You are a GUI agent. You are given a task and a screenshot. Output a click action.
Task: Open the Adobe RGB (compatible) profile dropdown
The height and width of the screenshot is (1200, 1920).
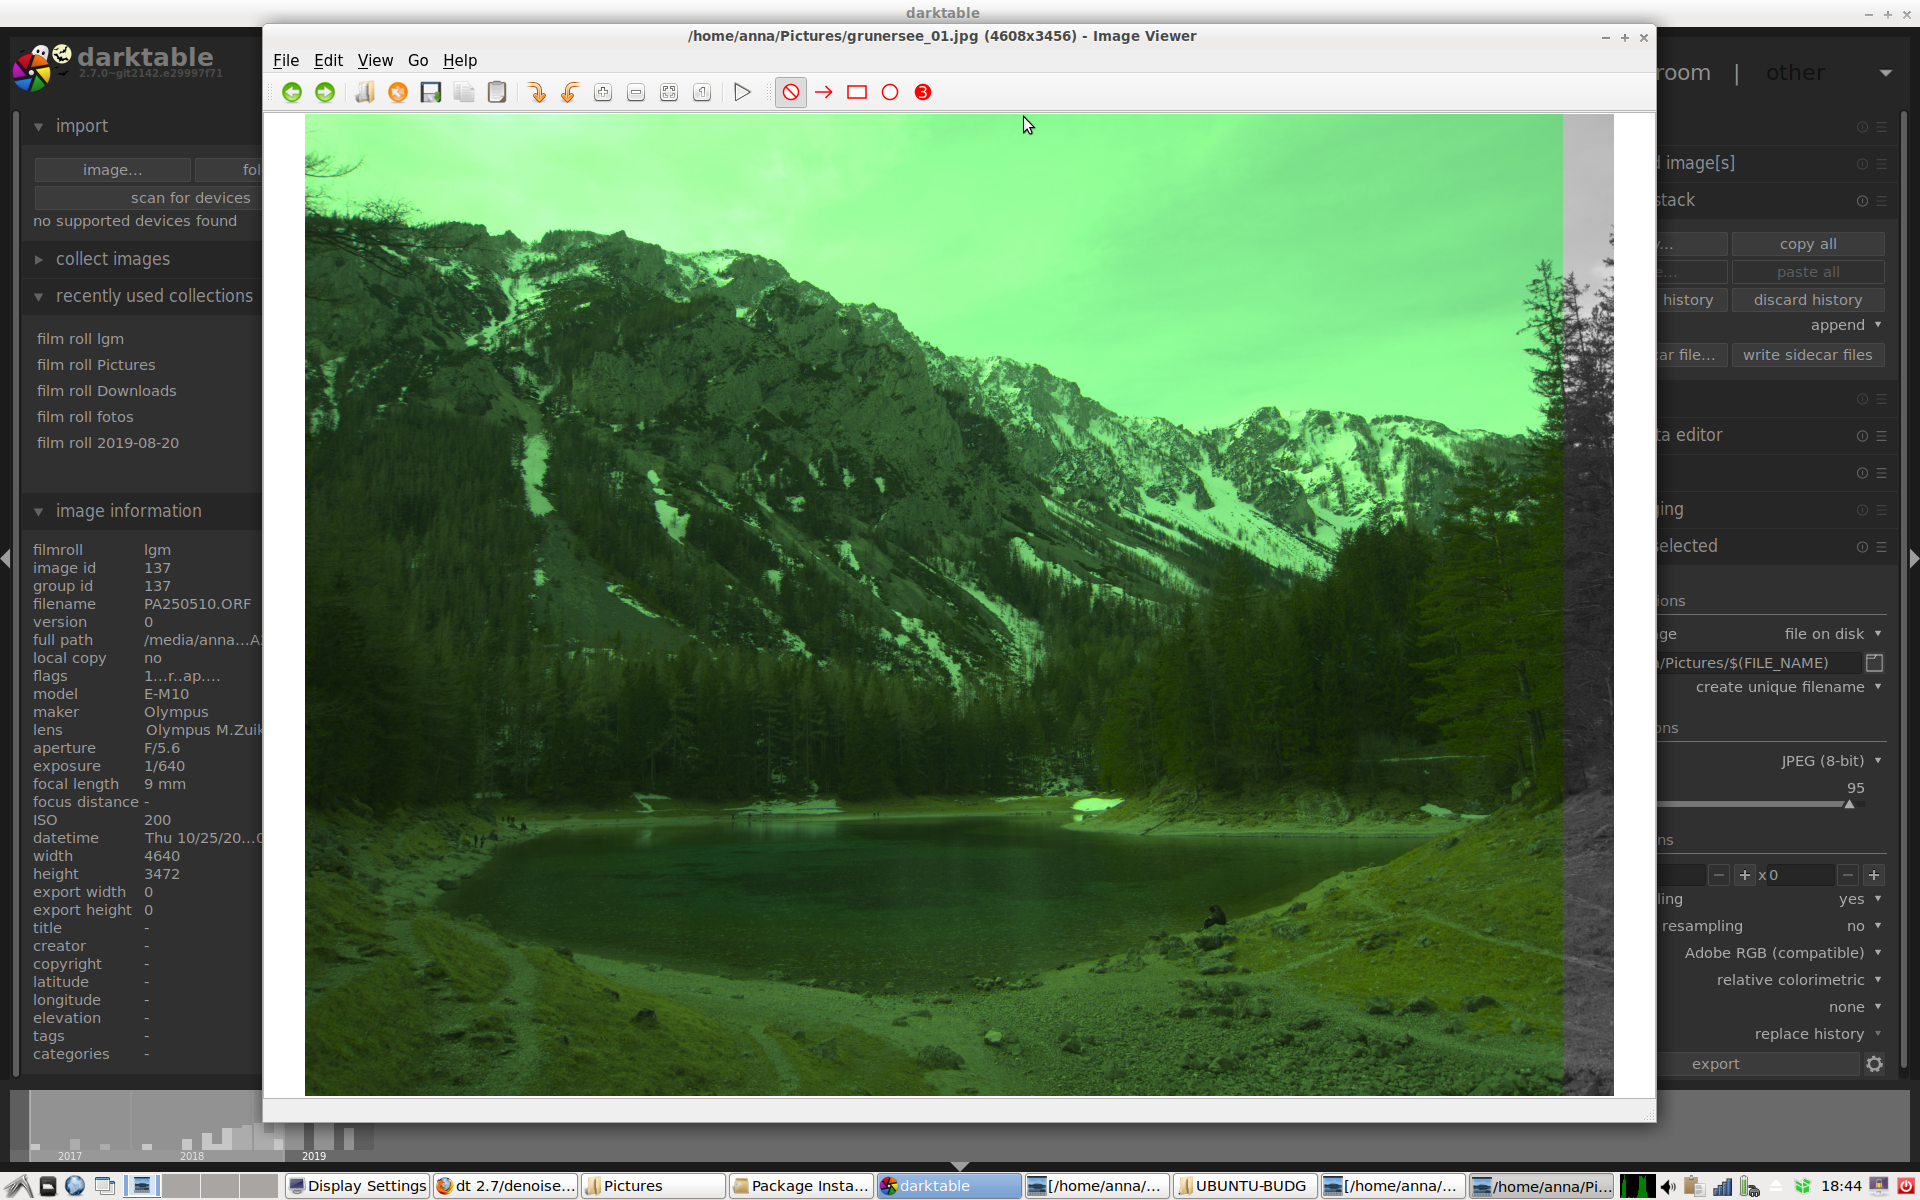click(1784, 953)
